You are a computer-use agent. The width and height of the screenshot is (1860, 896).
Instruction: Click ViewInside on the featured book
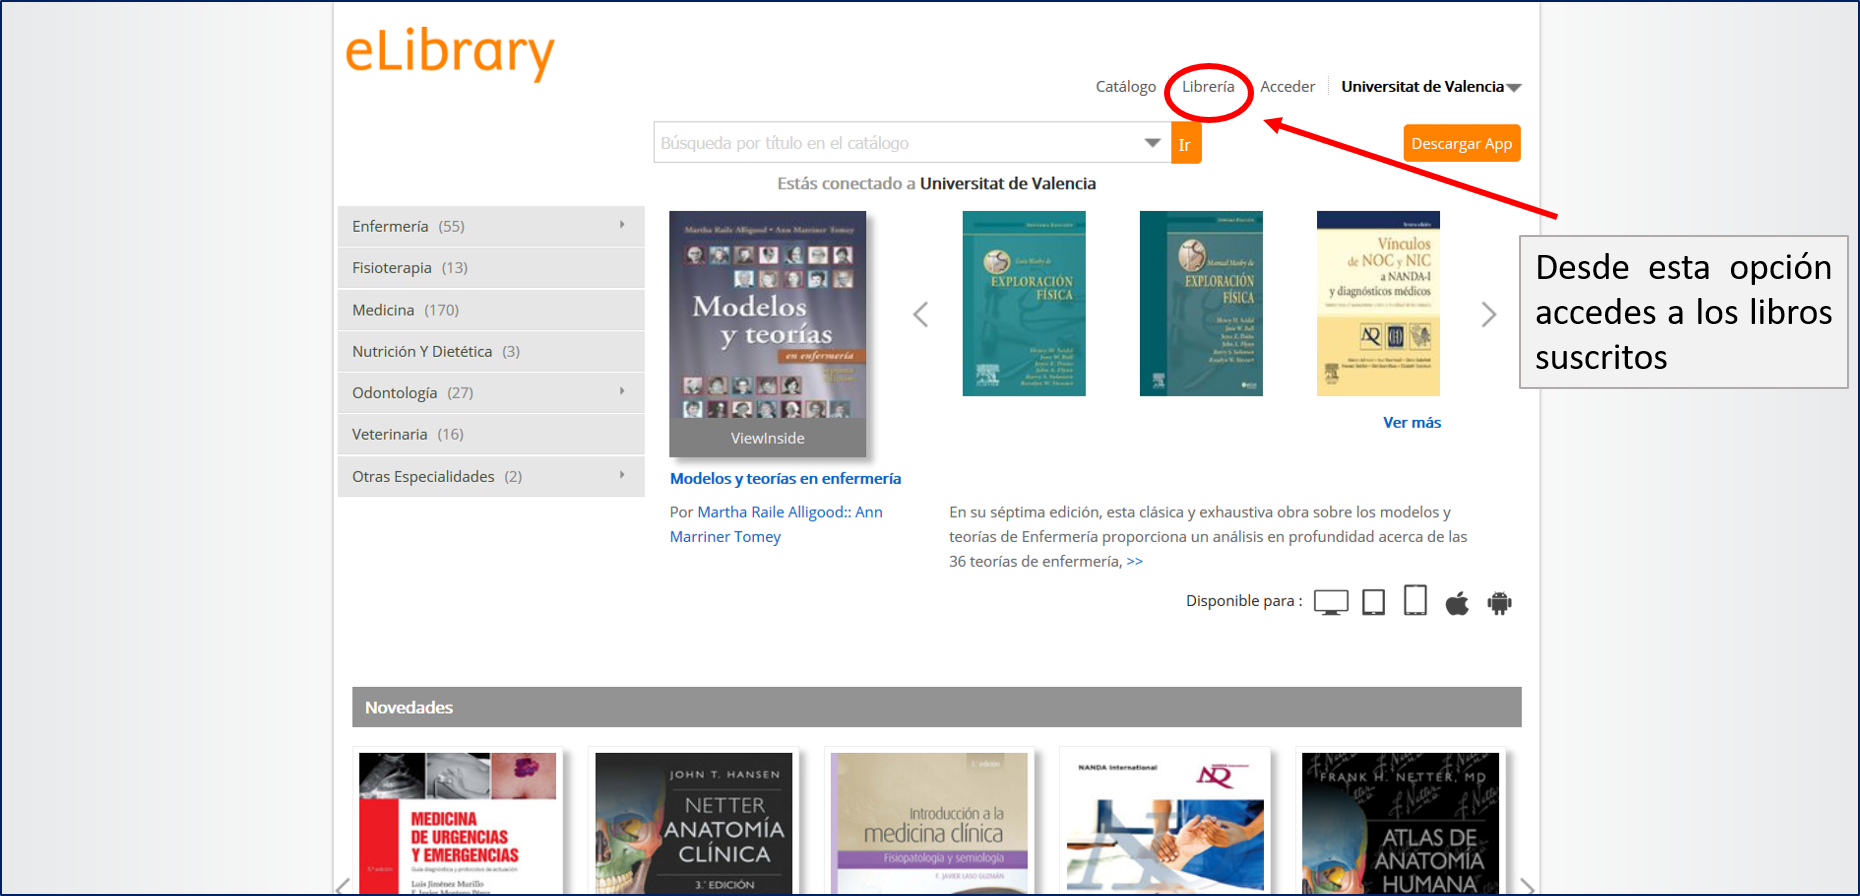coord(767,438)
